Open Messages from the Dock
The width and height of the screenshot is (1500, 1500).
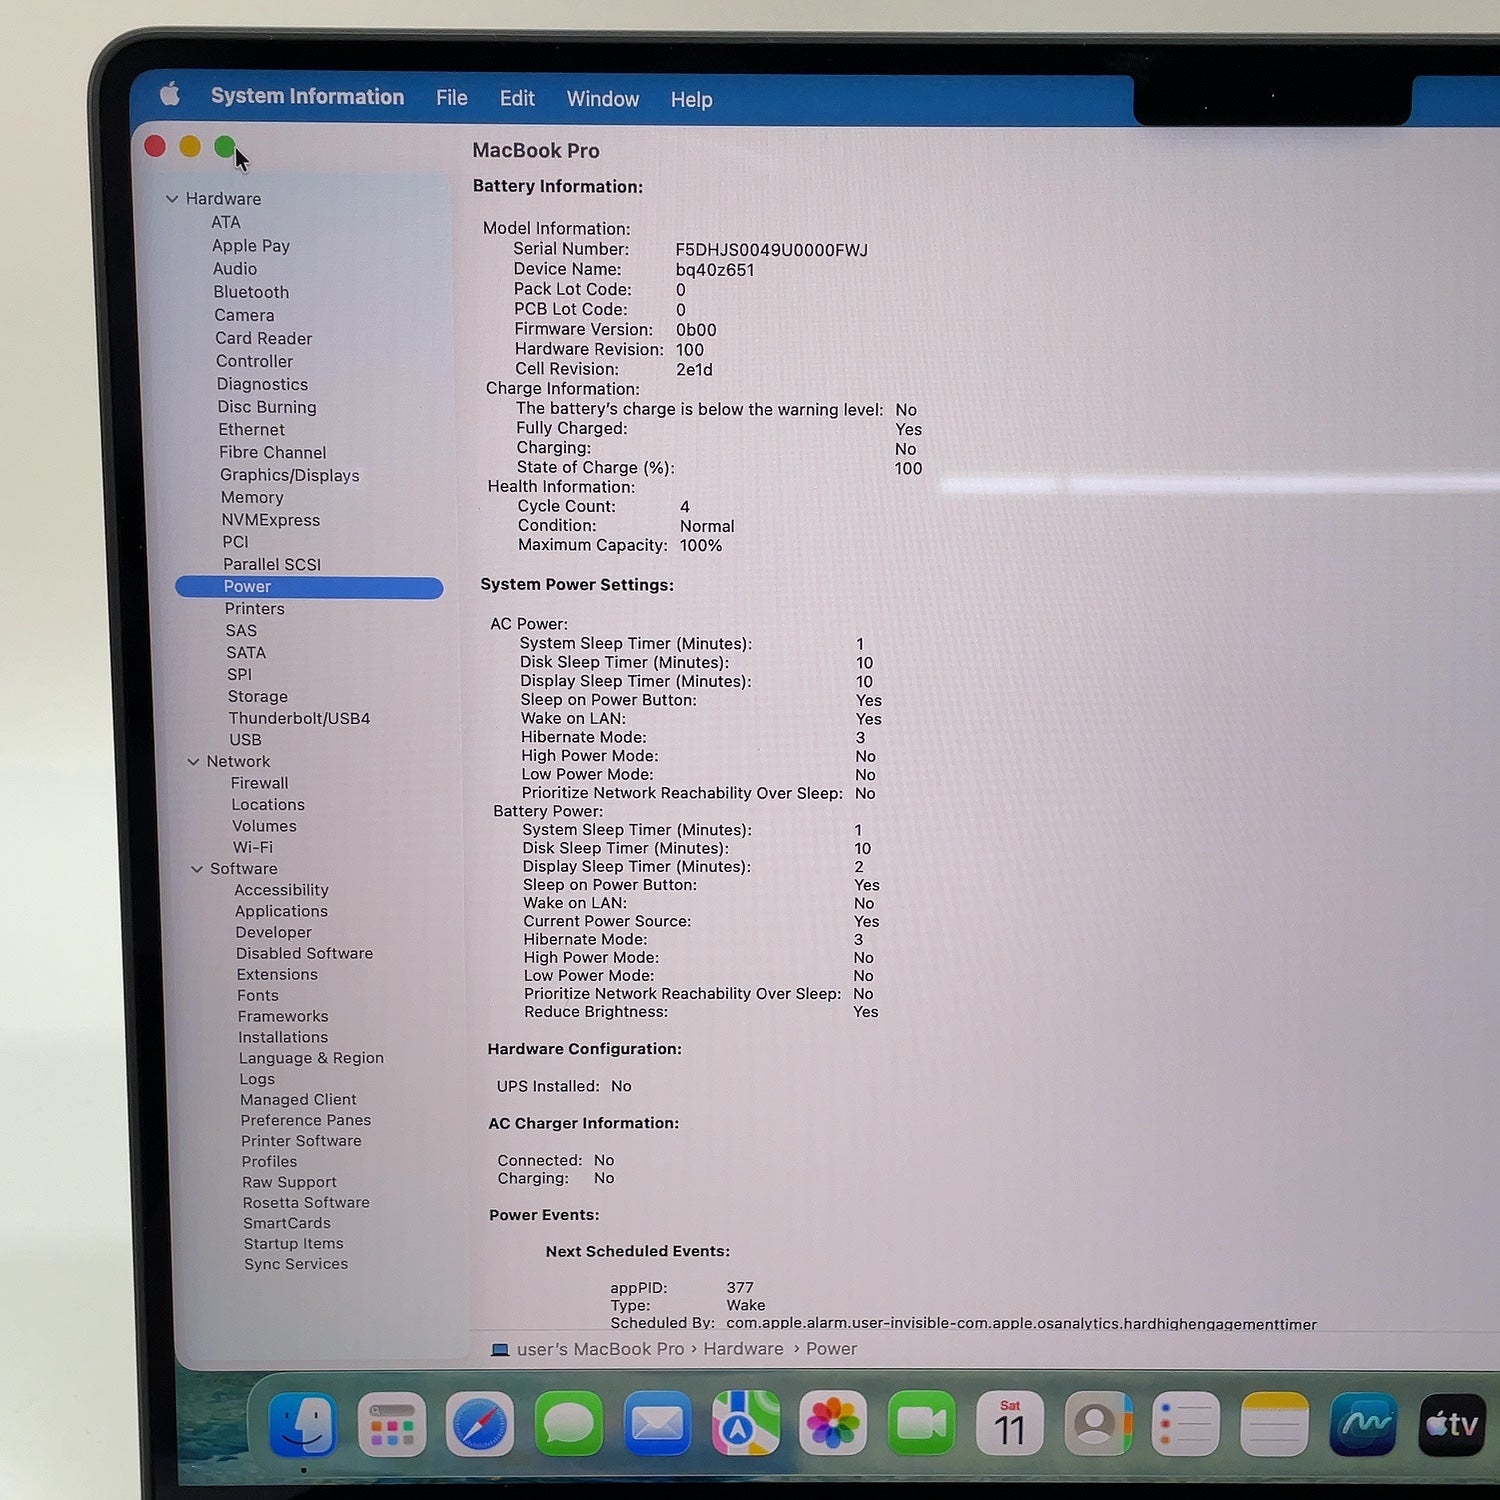[x=569, y=1424]
